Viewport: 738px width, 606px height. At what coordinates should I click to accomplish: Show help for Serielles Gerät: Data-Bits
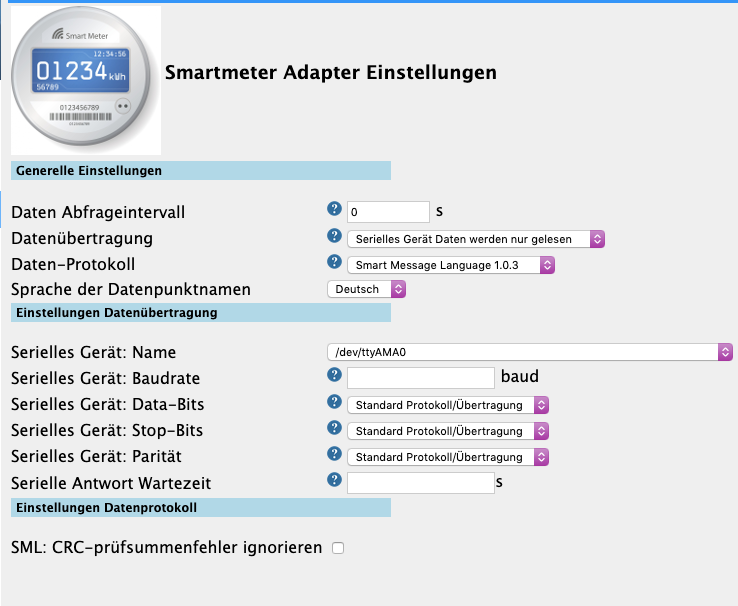tap(334, 402)
